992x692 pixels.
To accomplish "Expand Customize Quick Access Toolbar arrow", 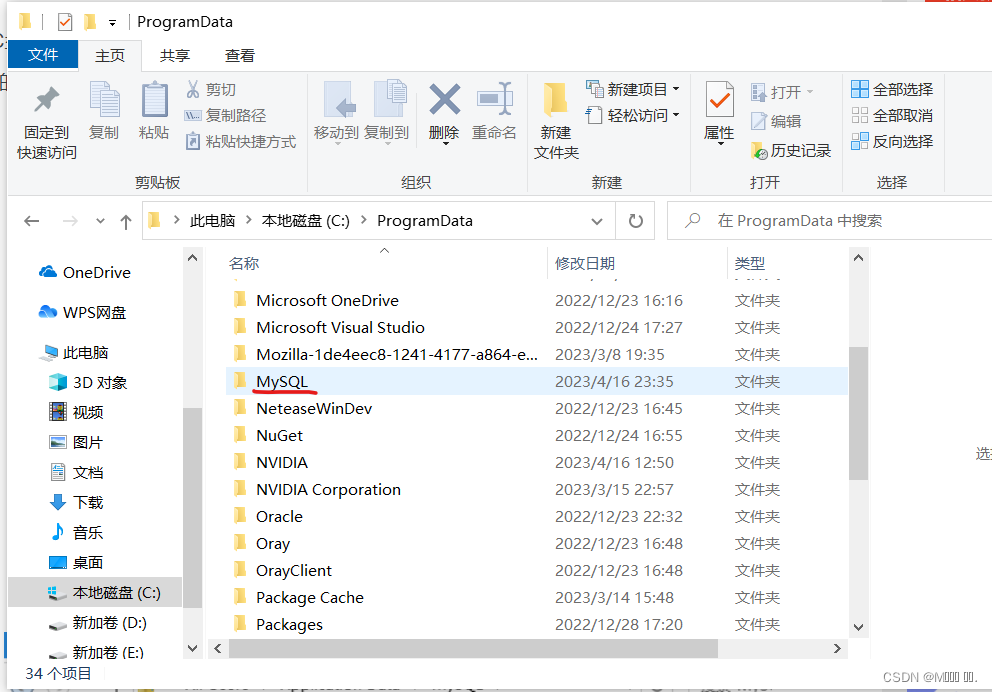I will (112, 23).
